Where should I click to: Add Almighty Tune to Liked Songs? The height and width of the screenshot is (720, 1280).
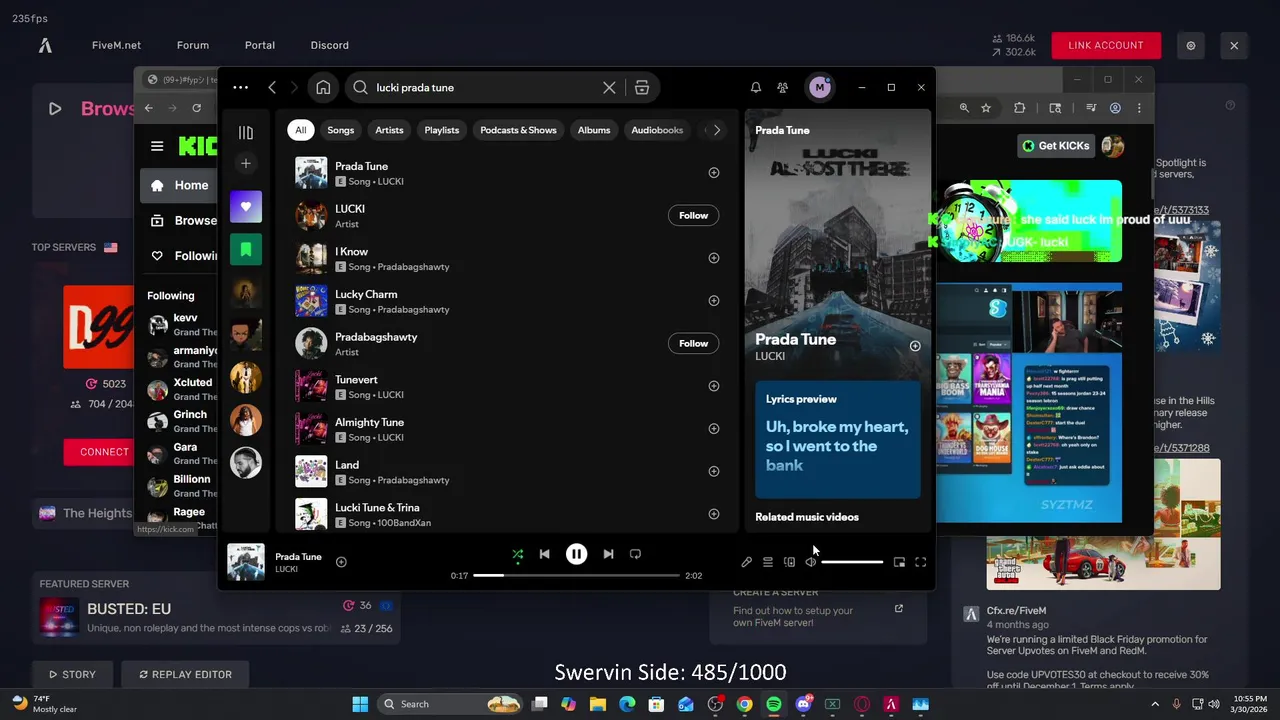714,429
